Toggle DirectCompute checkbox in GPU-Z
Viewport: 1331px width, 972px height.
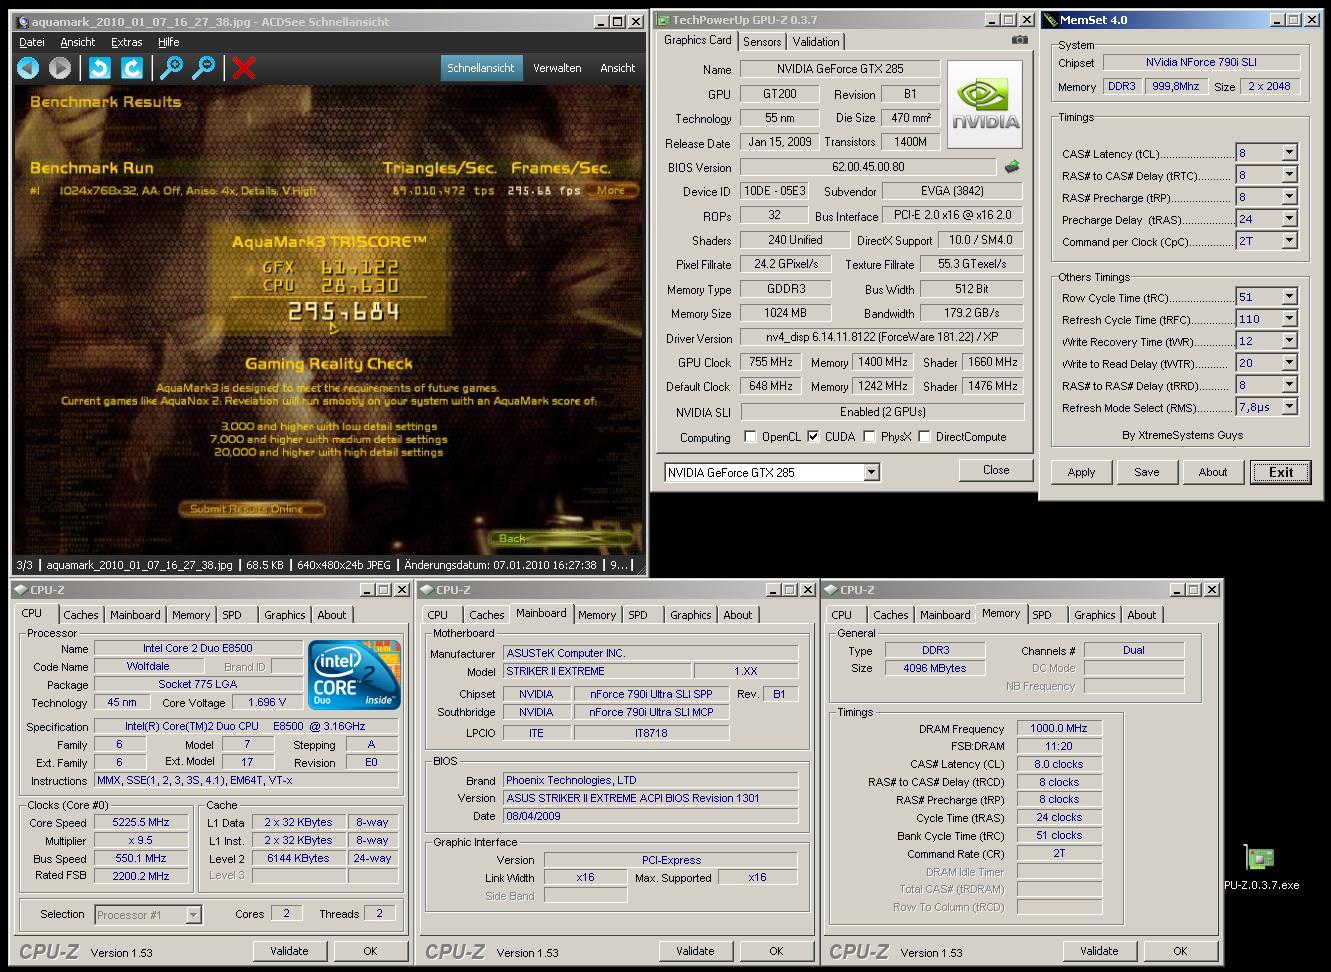point(924,436)
